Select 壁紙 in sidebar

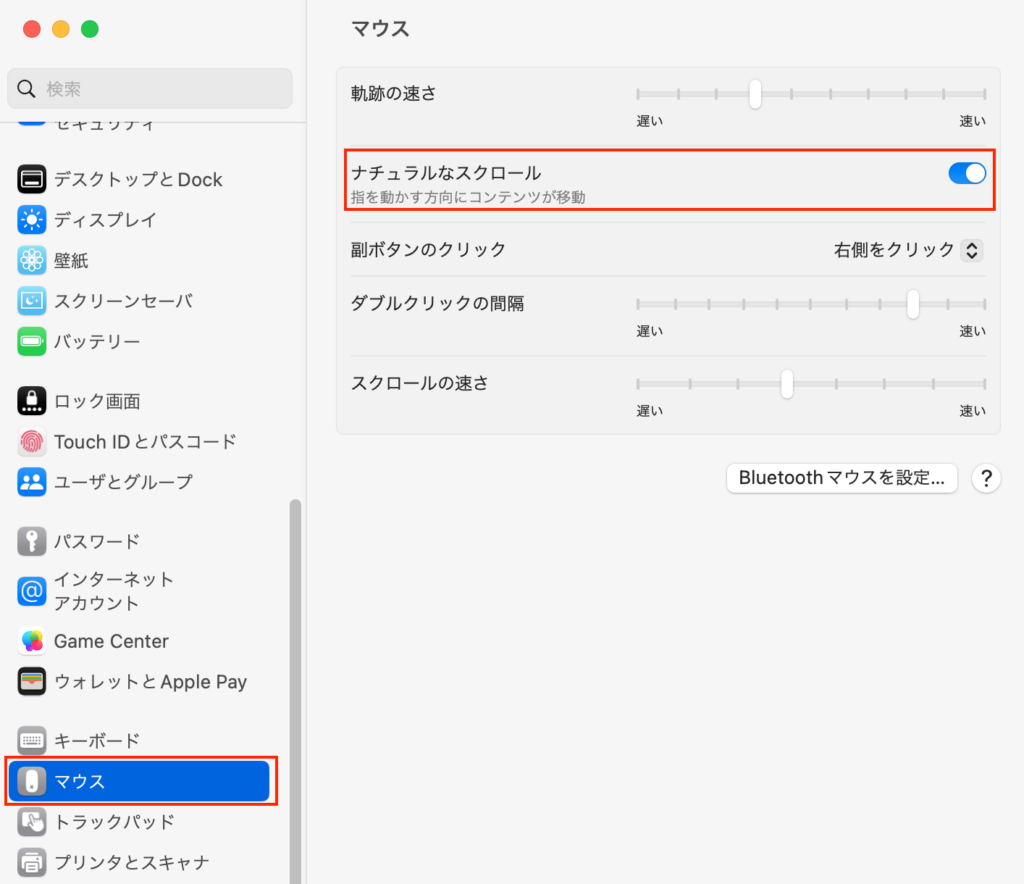pyautogui.click(x=138, y=260)
